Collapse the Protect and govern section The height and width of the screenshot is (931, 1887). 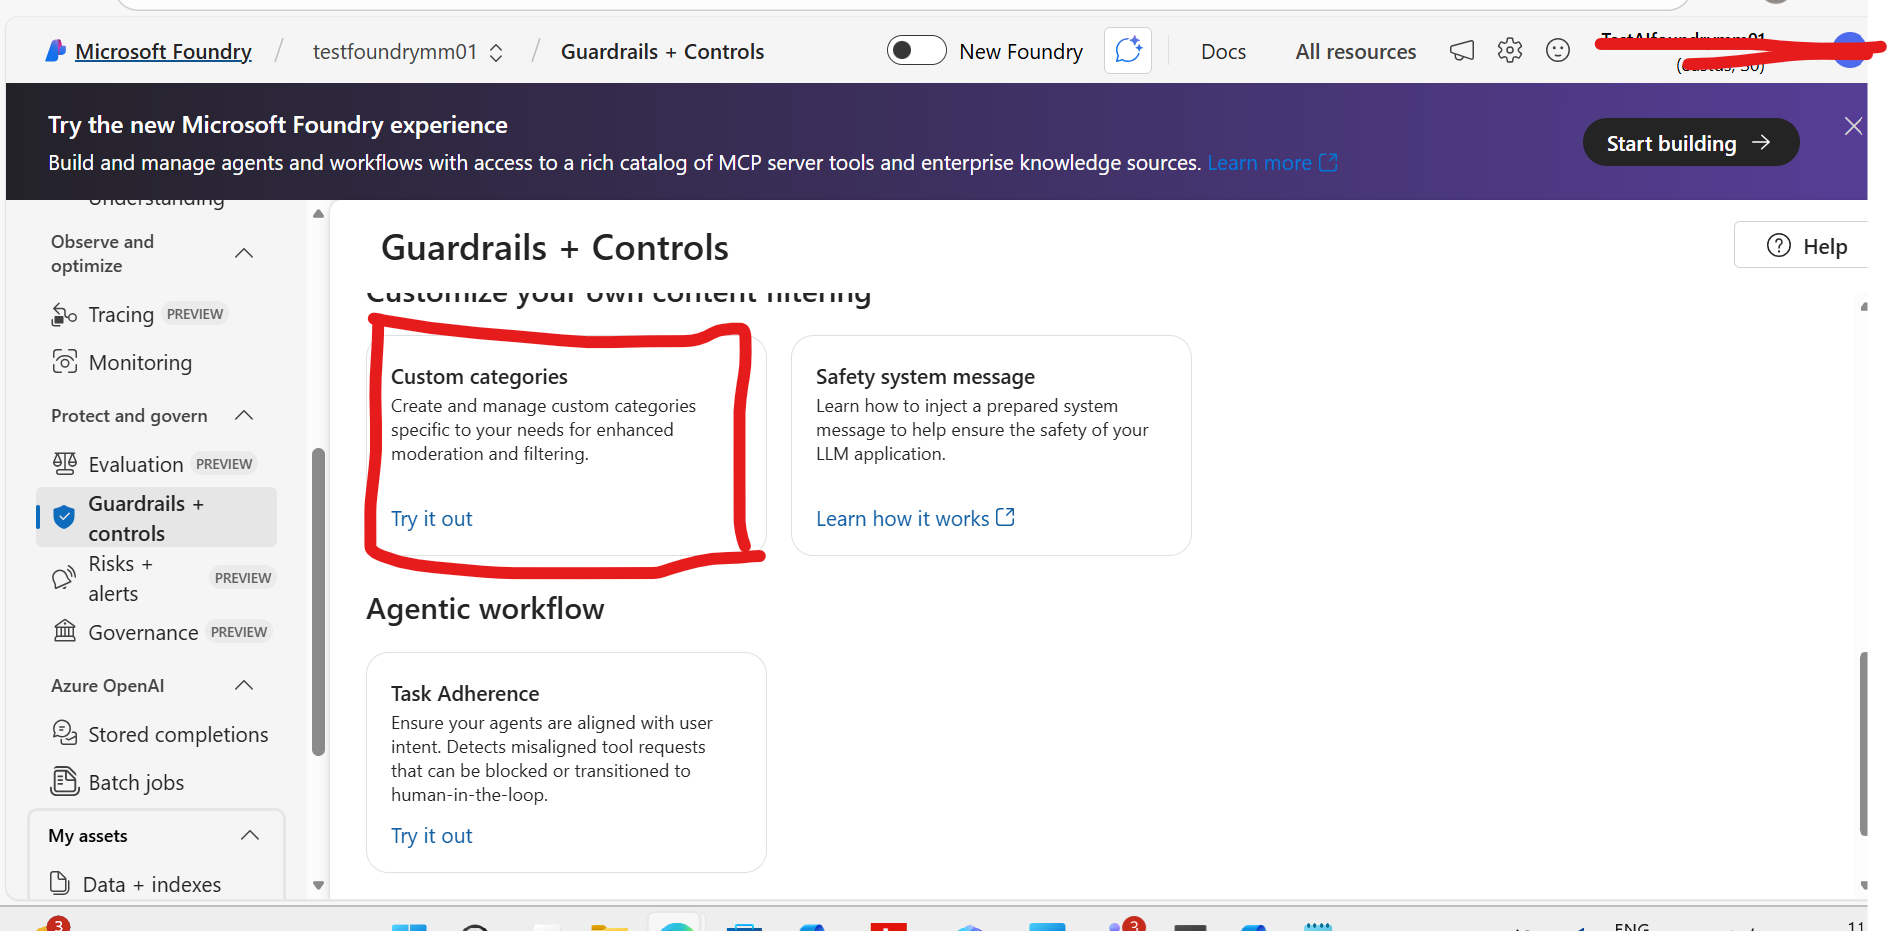point(244,415)
